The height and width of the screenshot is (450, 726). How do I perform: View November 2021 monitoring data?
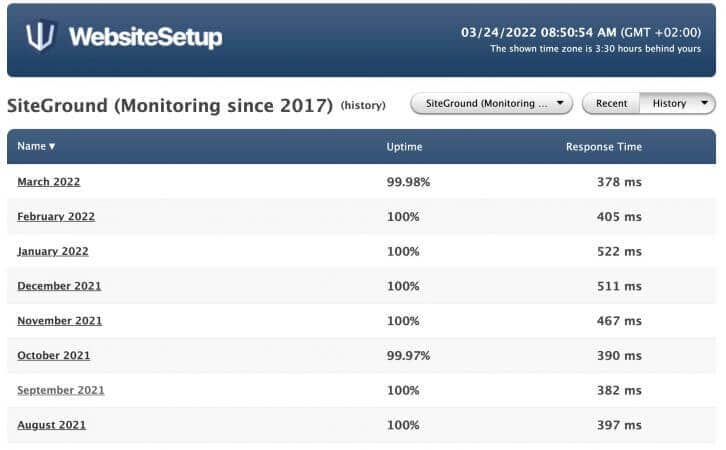pyautogui.click(x=60, y=321)
